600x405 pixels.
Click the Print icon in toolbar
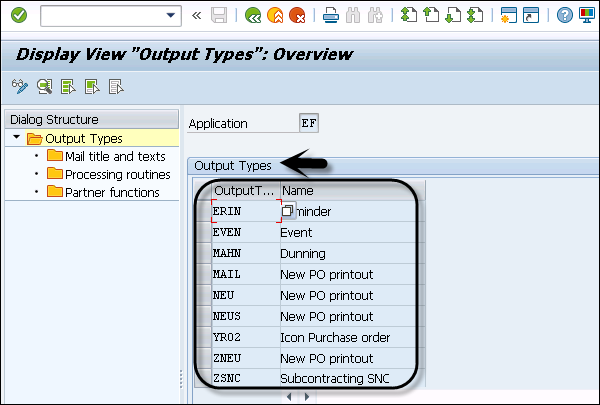(331, 16)
